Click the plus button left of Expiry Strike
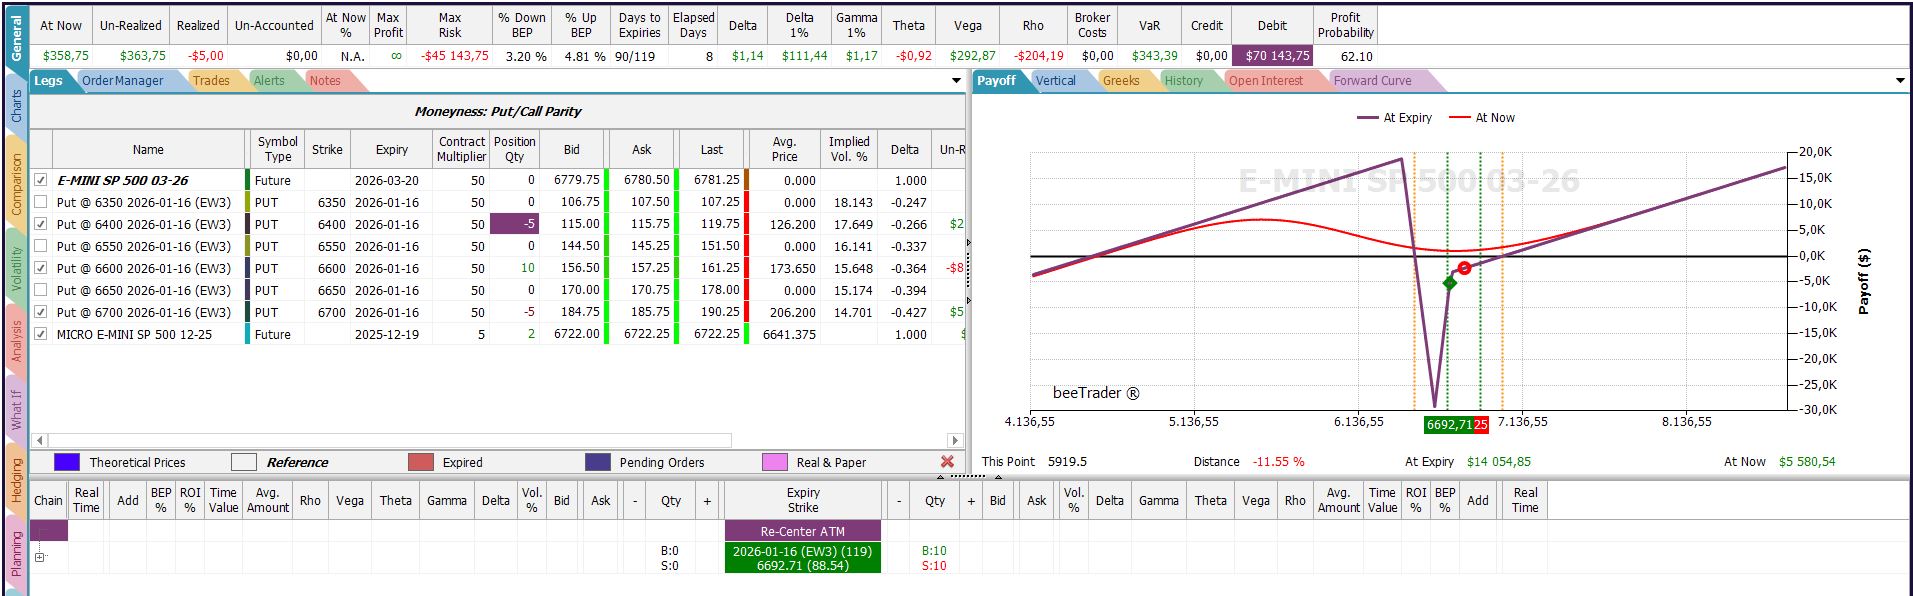The width and height of the screenshot is (1913, 596). (707, 500)
